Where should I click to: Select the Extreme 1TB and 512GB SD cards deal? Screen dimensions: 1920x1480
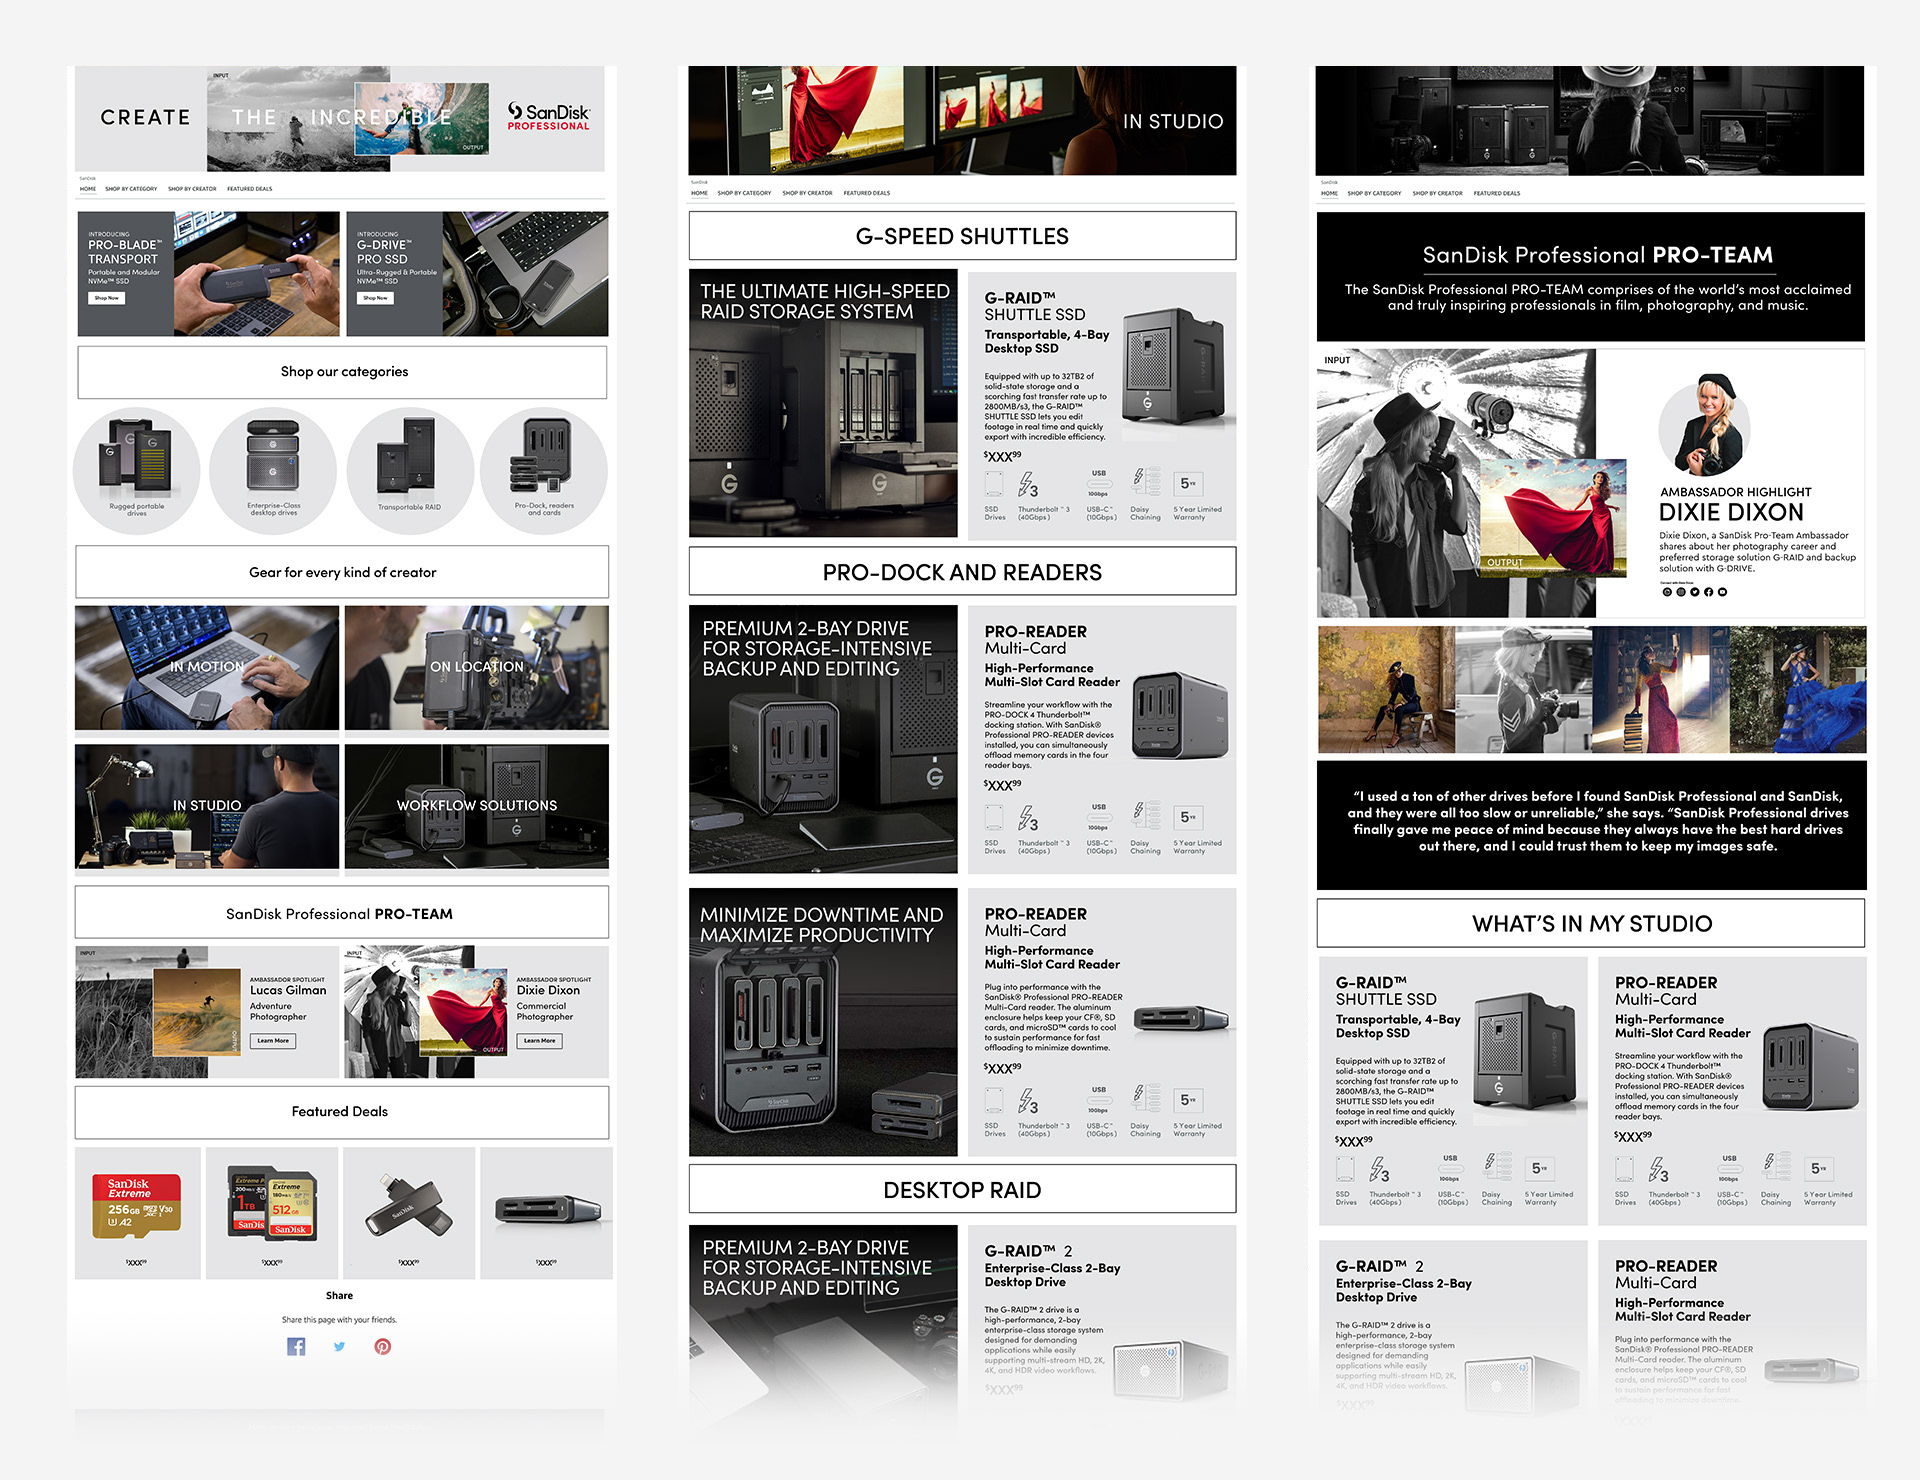coord(272,1212)
